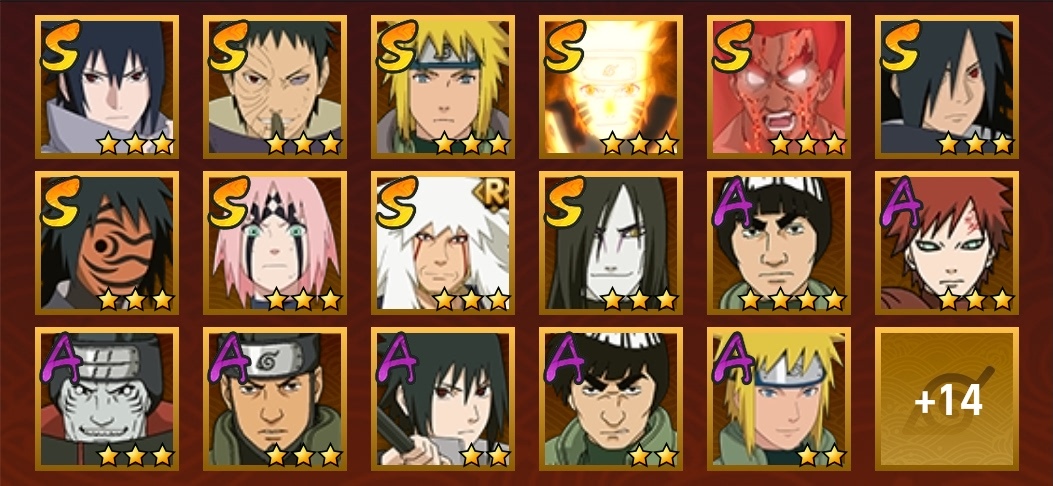Select the bearded A-rank ninja with leaf headband

[275, 399]
